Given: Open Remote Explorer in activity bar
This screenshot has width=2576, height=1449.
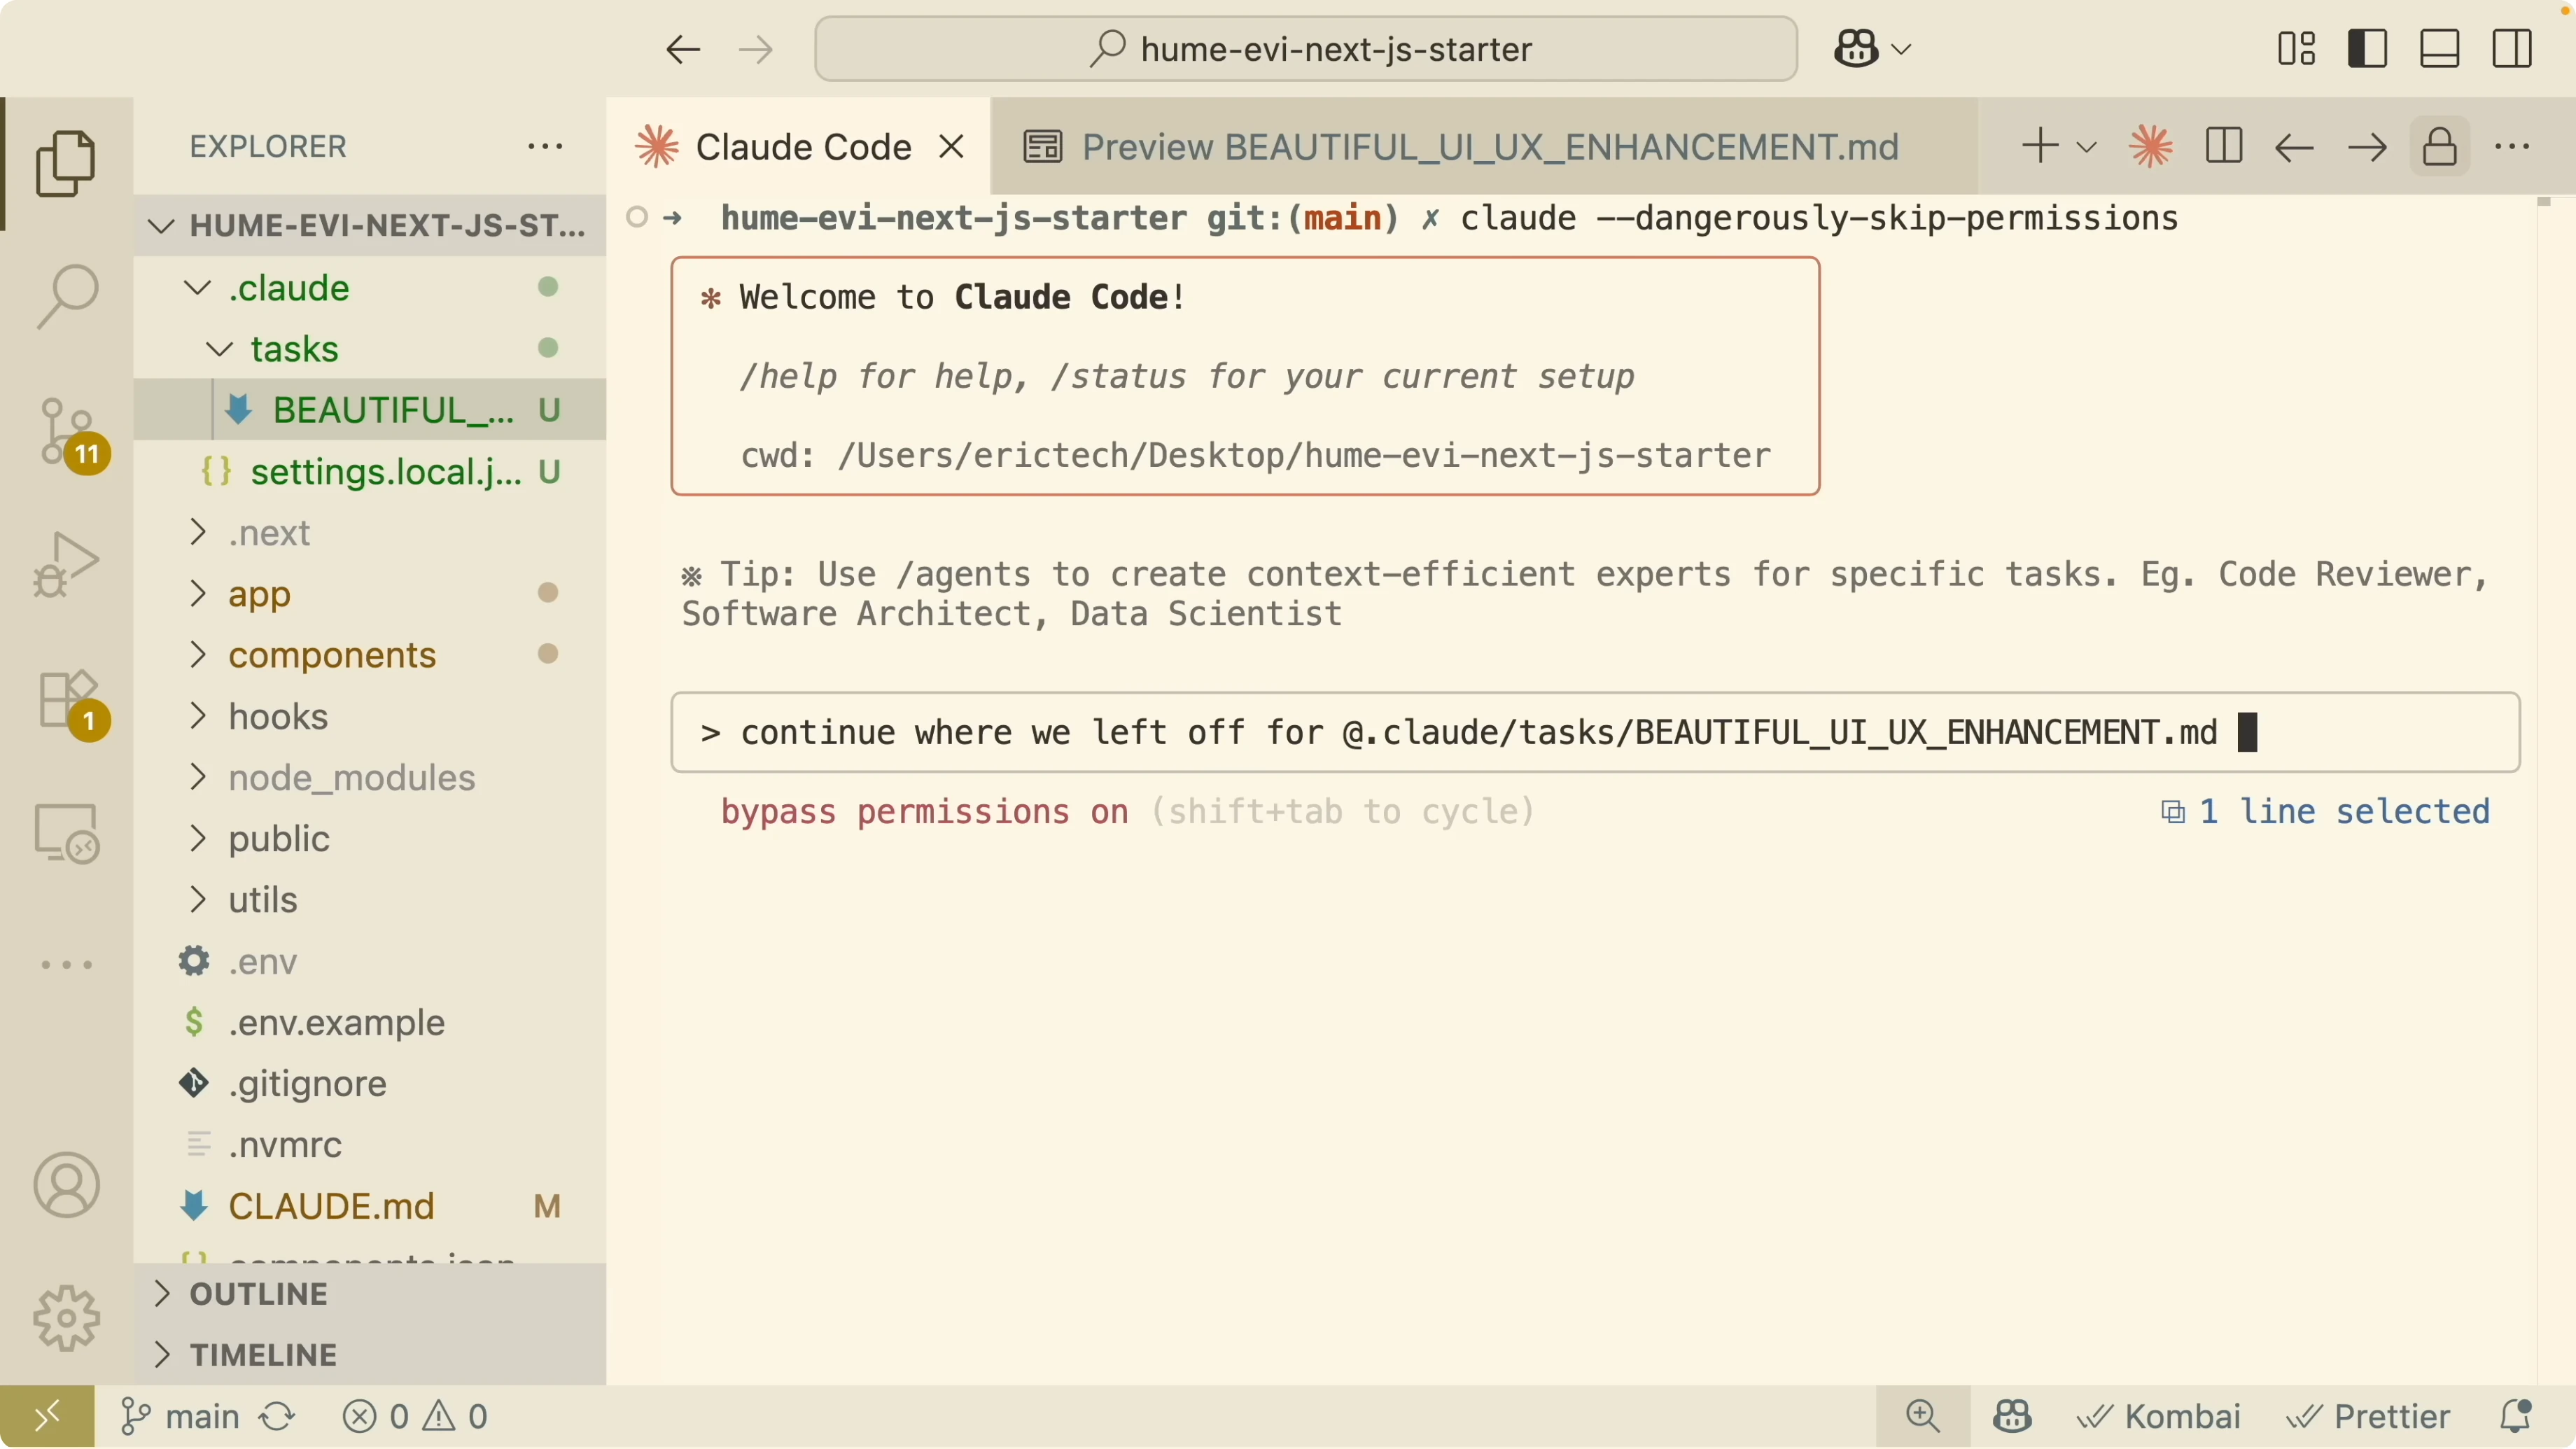Looking at the screenshot, I should (67, 833).
